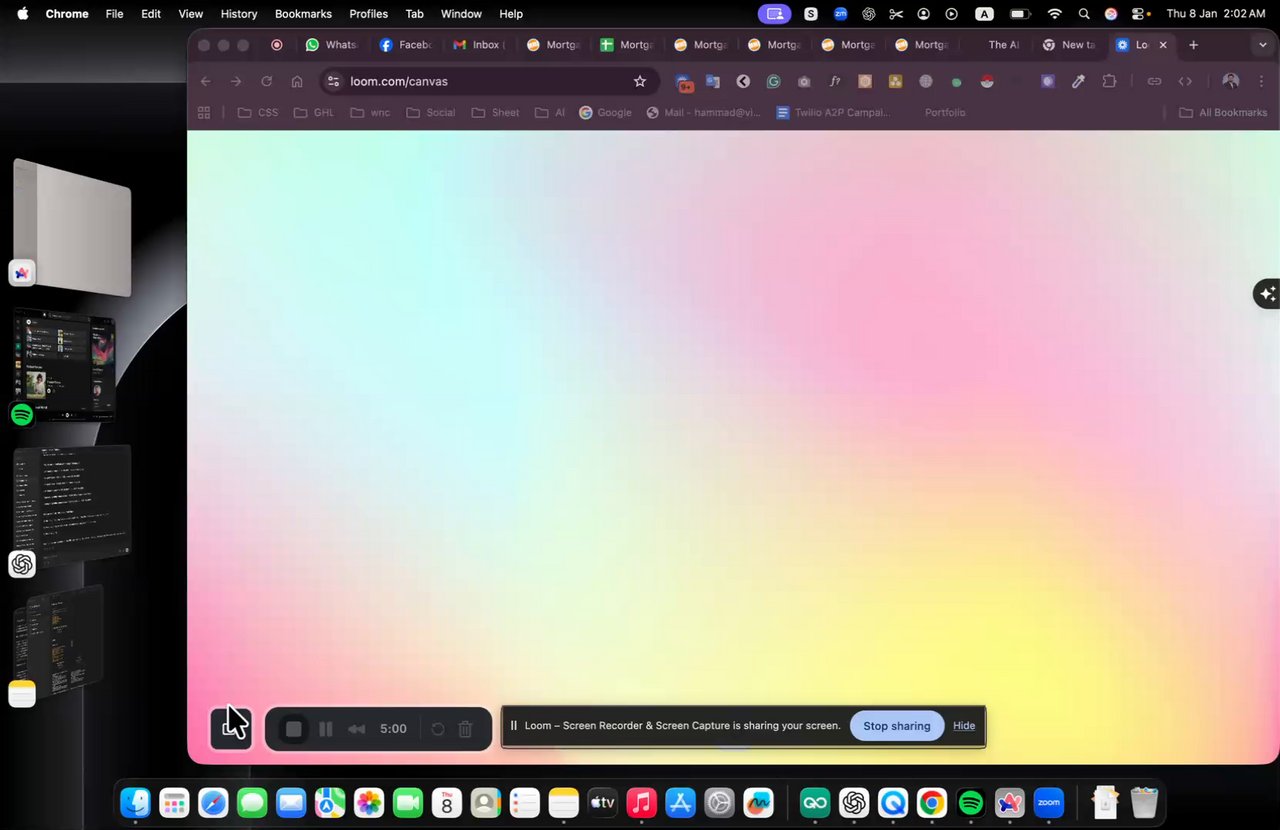Image resolution: width=1280 pixels, height=830 pixels.
Task: Click the link chain extension icon
Action: click(x=1154, y=82)
